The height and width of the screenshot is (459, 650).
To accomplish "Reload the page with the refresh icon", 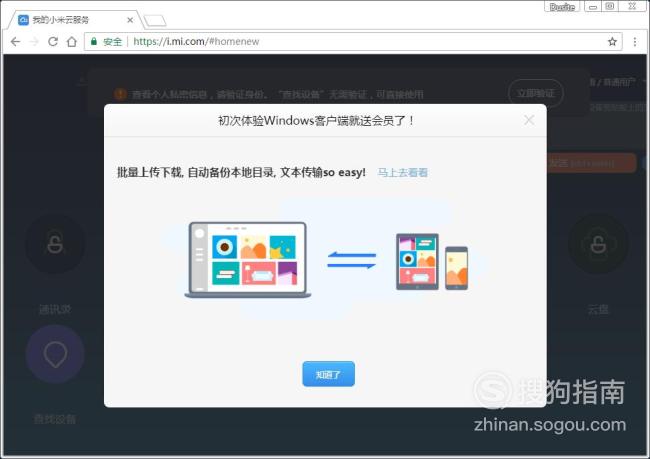I will [53, 41].
